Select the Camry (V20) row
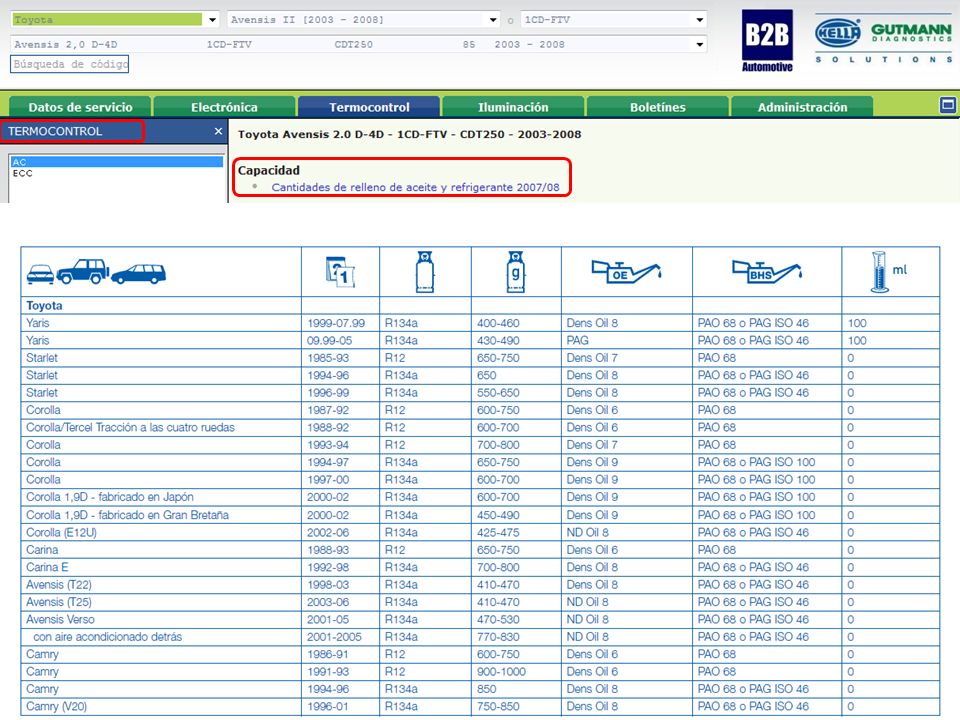 click(56, 707)
